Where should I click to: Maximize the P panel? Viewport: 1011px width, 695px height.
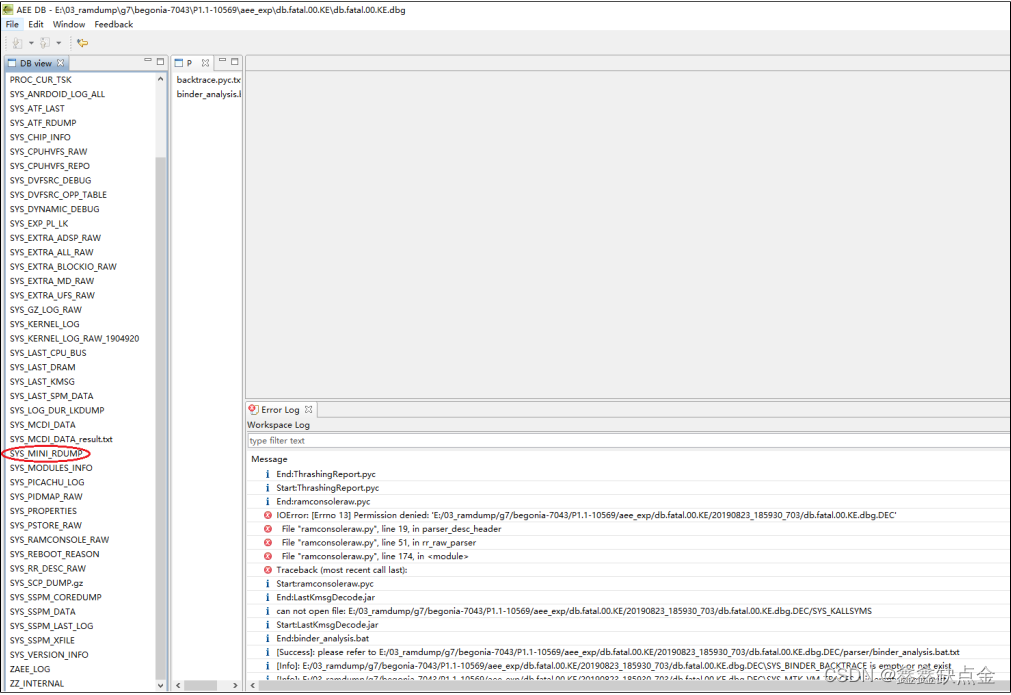click(x=234, y=60)
